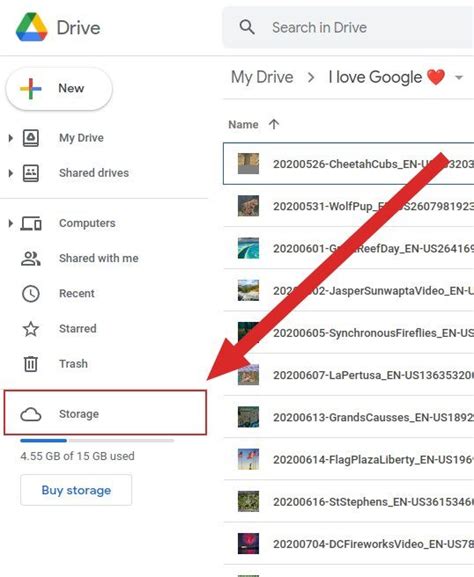The image size is (474, 577).
Task: Select the JasperSunwaptaVideo thumbnail
Action: click(x=248, y=290)
